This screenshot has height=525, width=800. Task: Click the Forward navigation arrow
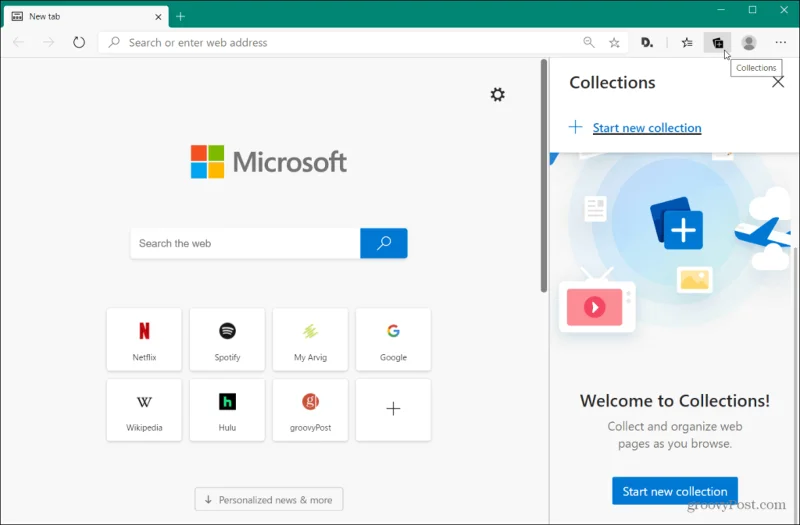tap(48, 42)
